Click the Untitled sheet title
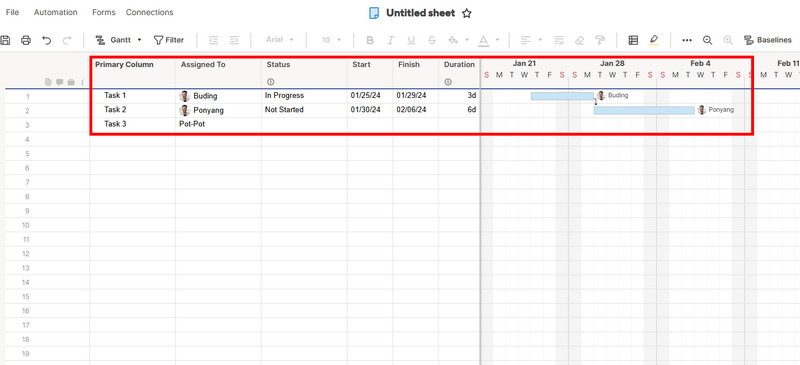 [x=420, y=13]
